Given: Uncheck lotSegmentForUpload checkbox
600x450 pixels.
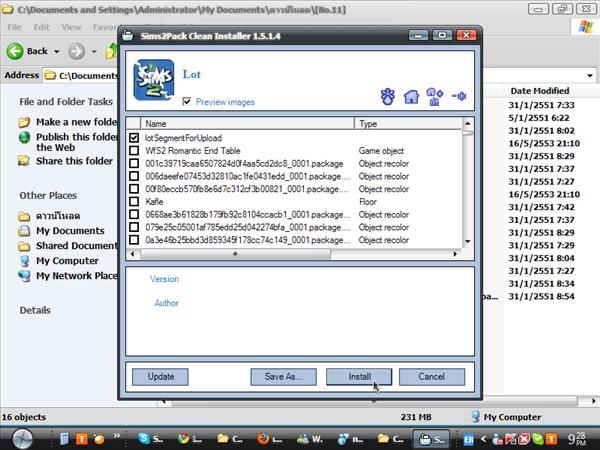Looking at the screenshot, I should coord(134,138).
